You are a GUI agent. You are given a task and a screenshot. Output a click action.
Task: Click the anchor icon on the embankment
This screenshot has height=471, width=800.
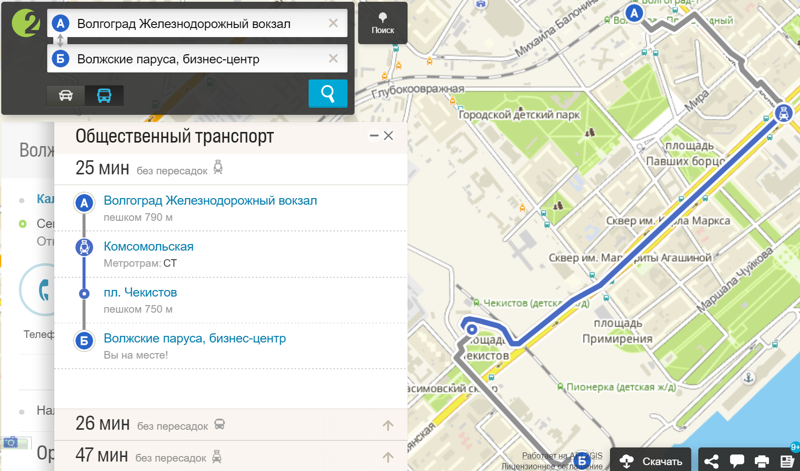pos(748,378)
